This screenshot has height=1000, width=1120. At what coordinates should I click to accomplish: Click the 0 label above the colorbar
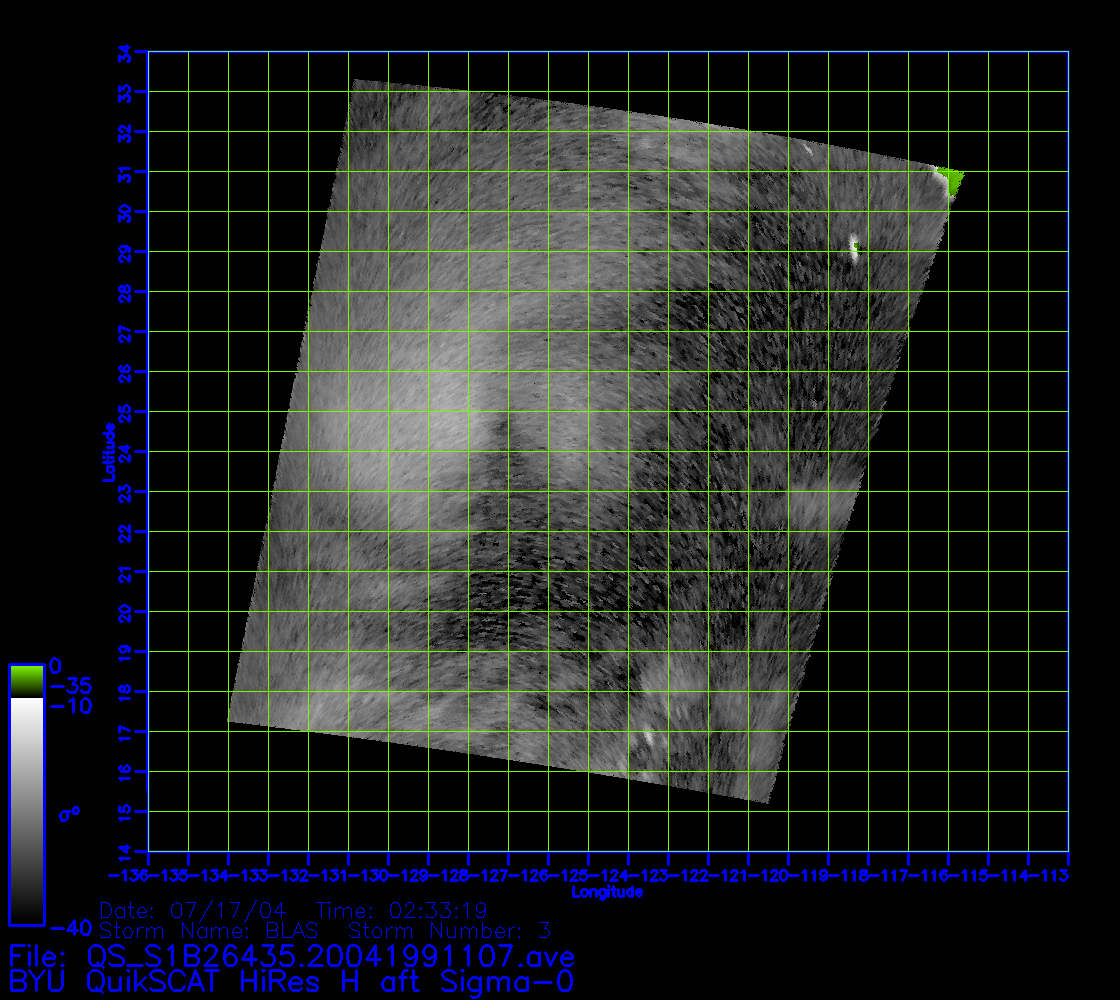click(x=56, y=665)
